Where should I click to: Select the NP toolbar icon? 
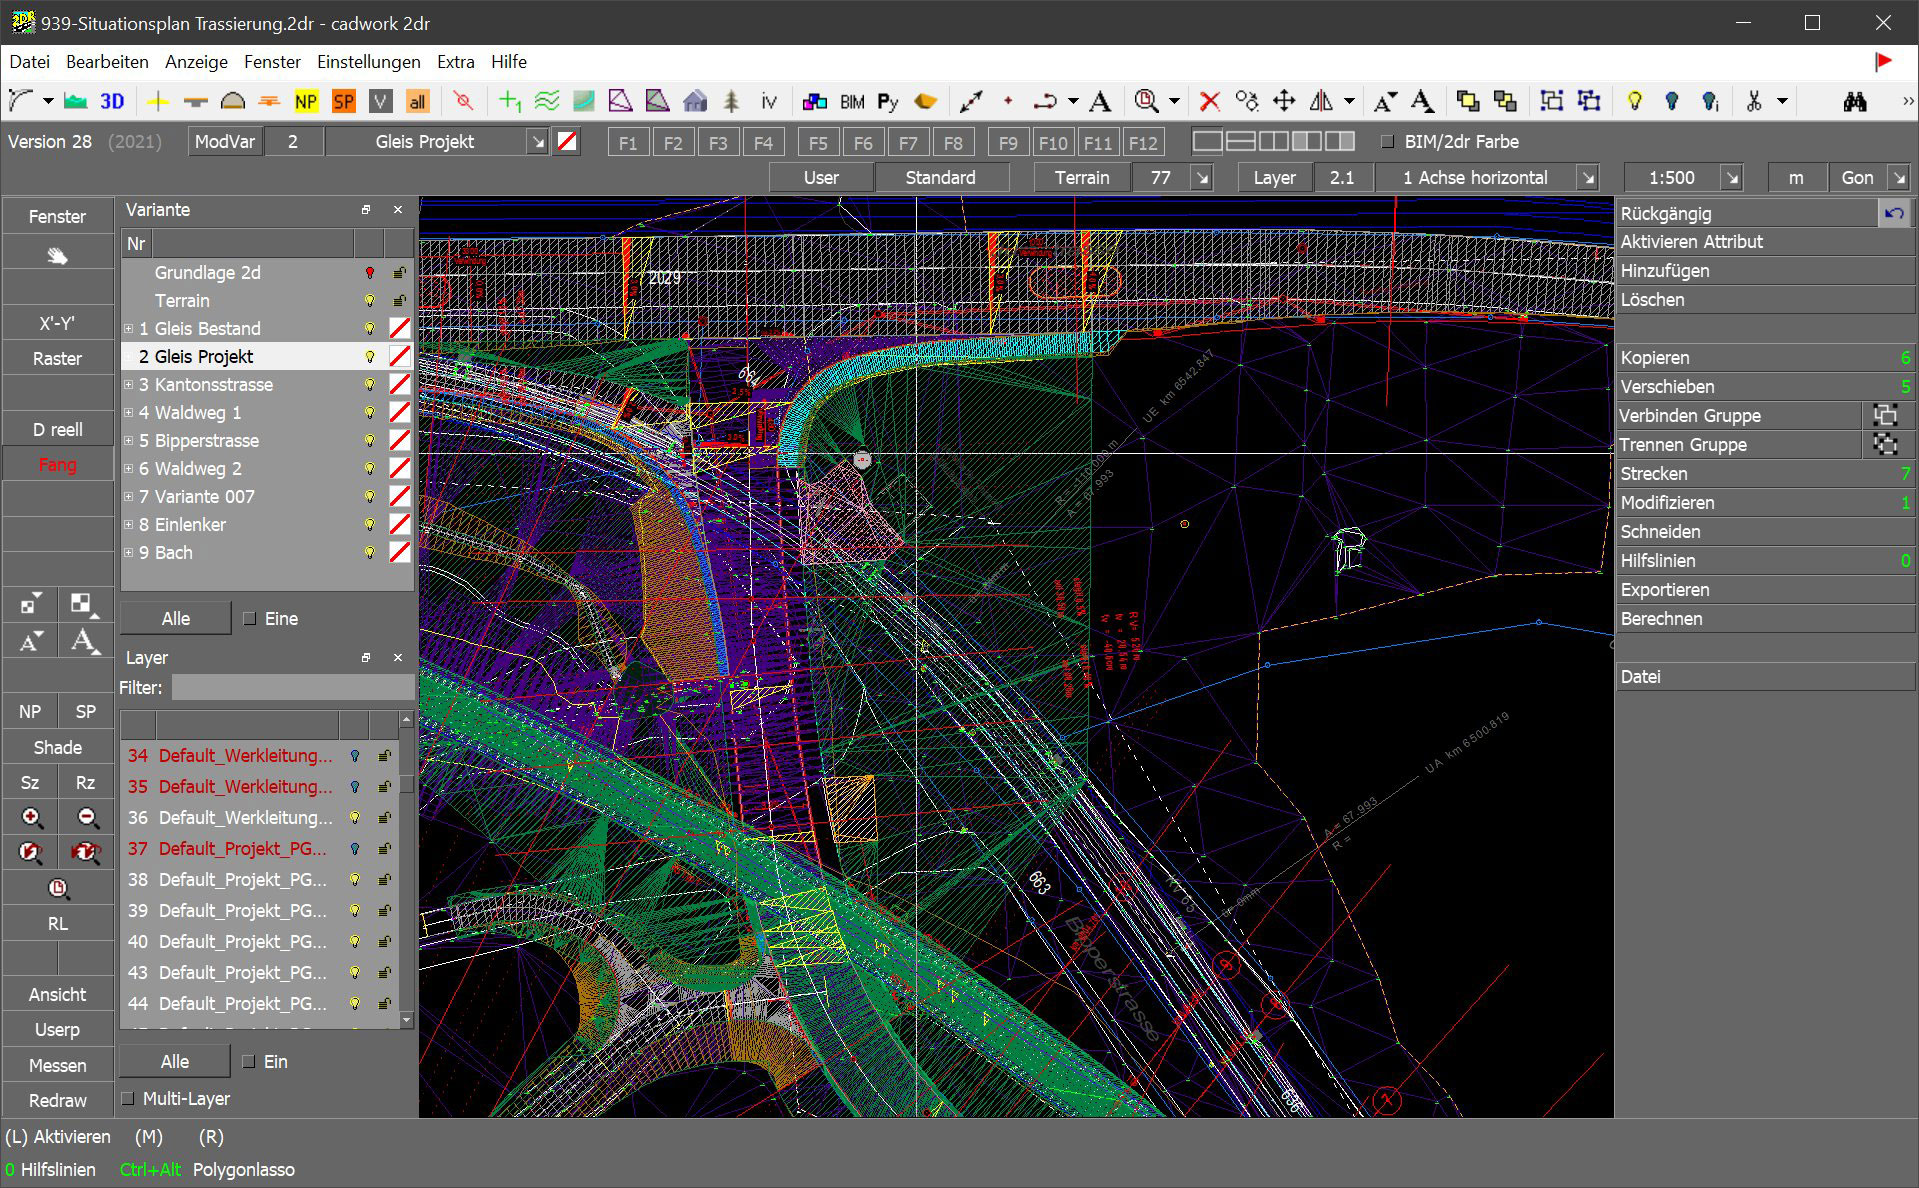tap(306, 101)
